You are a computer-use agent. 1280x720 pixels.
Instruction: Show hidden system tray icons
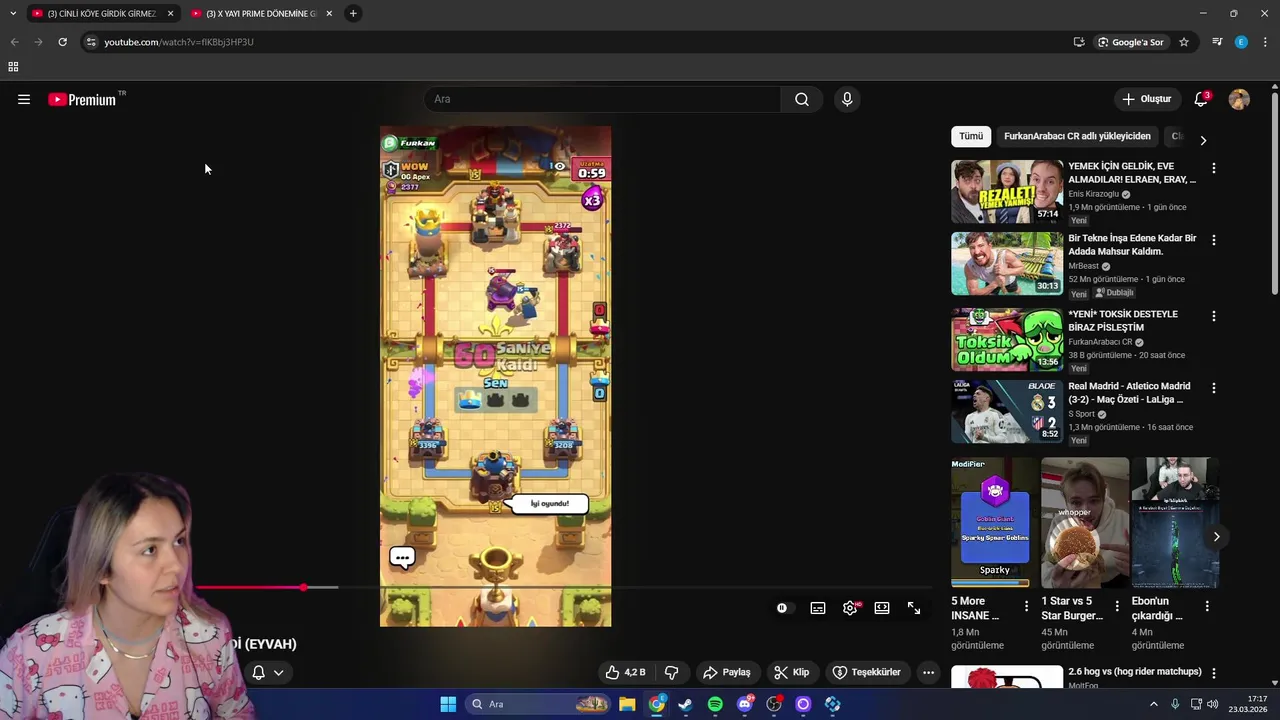click(1153, 704)
